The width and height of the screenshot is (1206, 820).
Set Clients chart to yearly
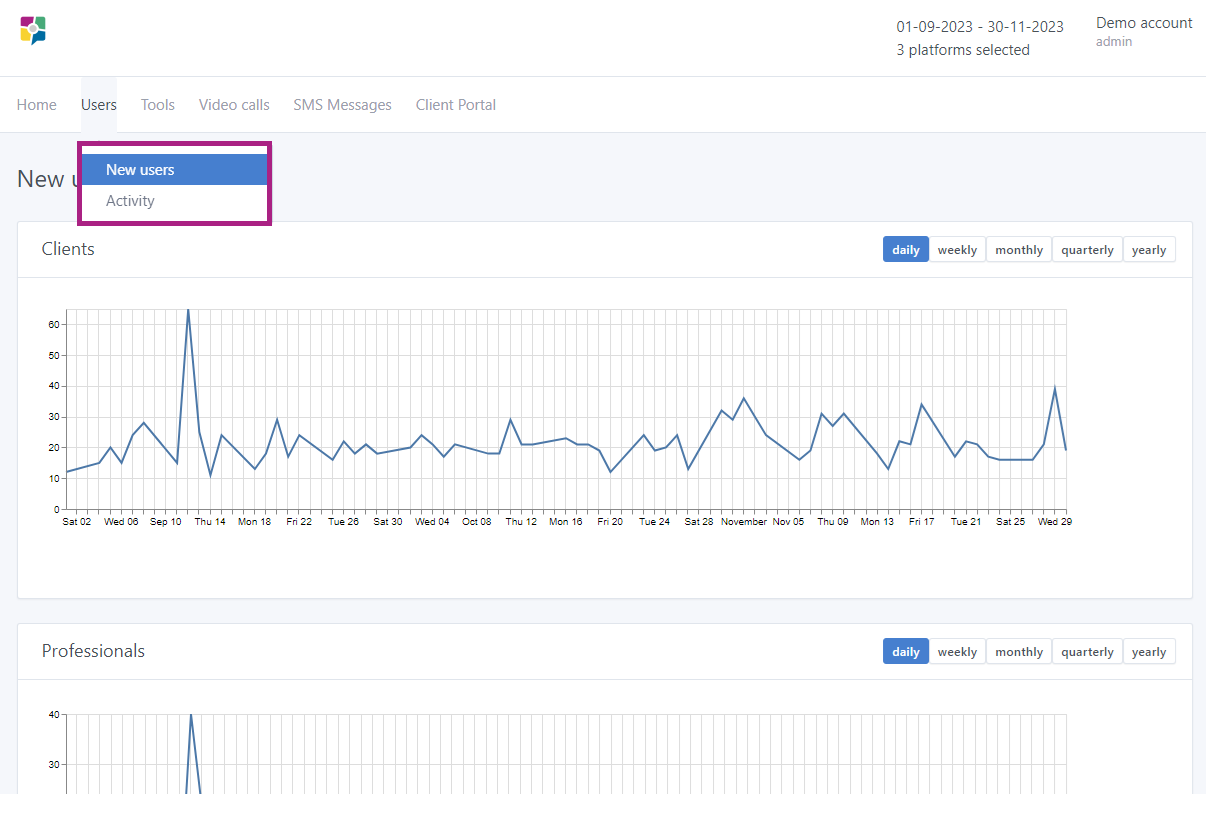pos(1149,250)
